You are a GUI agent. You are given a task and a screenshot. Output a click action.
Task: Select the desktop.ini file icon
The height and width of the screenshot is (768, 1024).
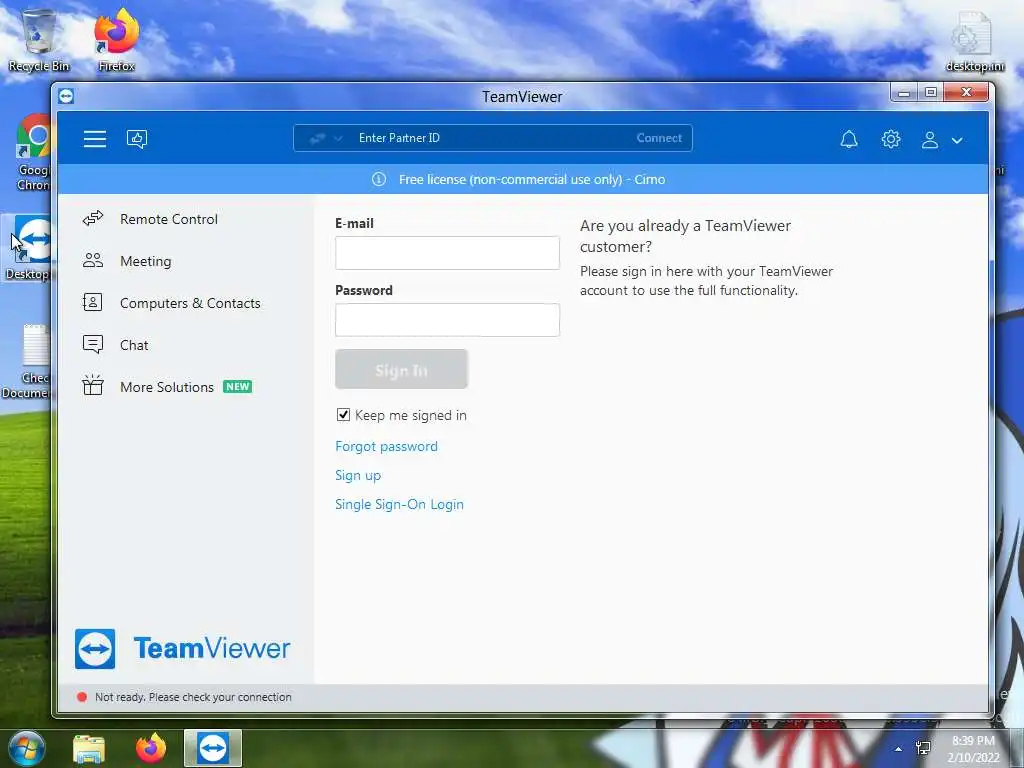pos(974,42)
